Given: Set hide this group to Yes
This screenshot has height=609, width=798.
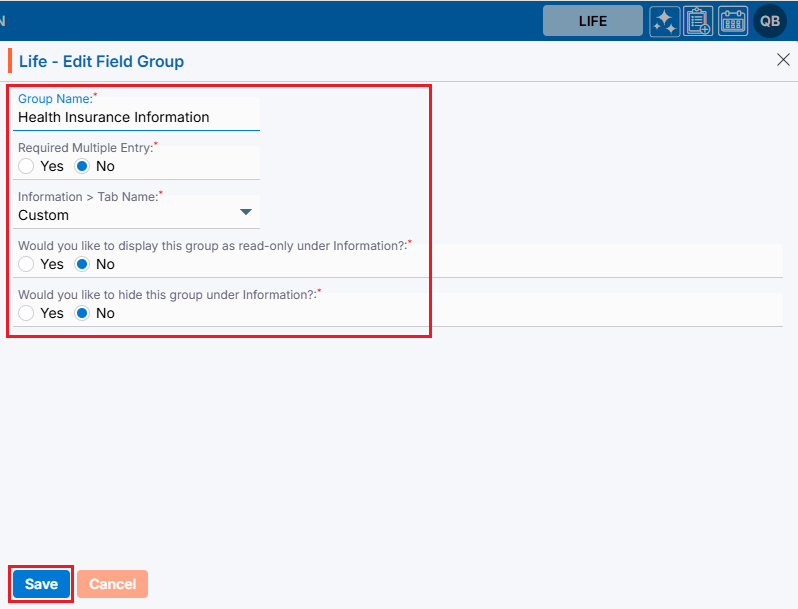Looking at the screenshot, I should [x=27, y=313].
